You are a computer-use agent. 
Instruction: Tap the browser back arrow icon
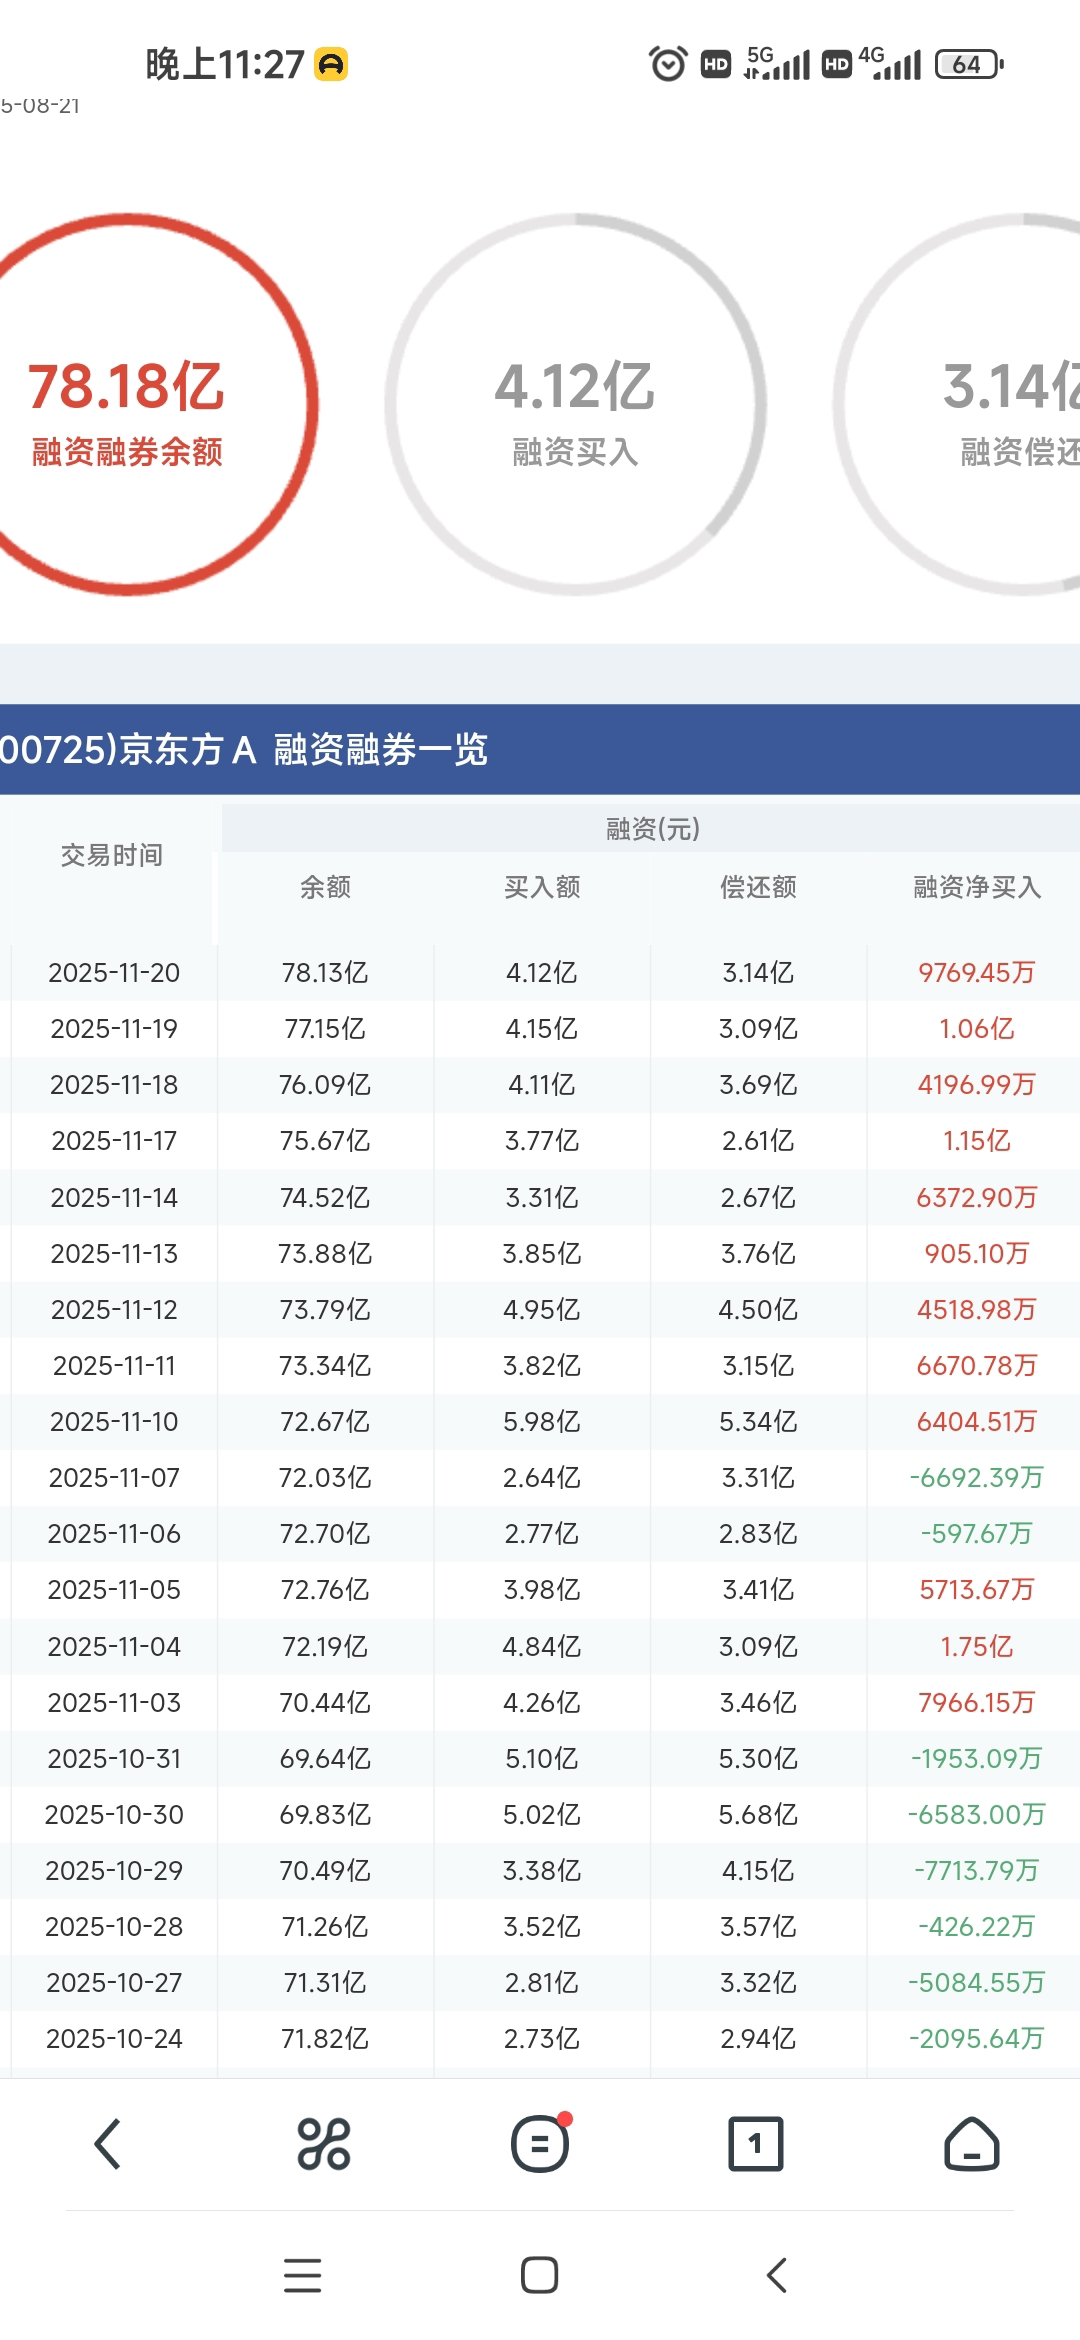click(108, 2144)
